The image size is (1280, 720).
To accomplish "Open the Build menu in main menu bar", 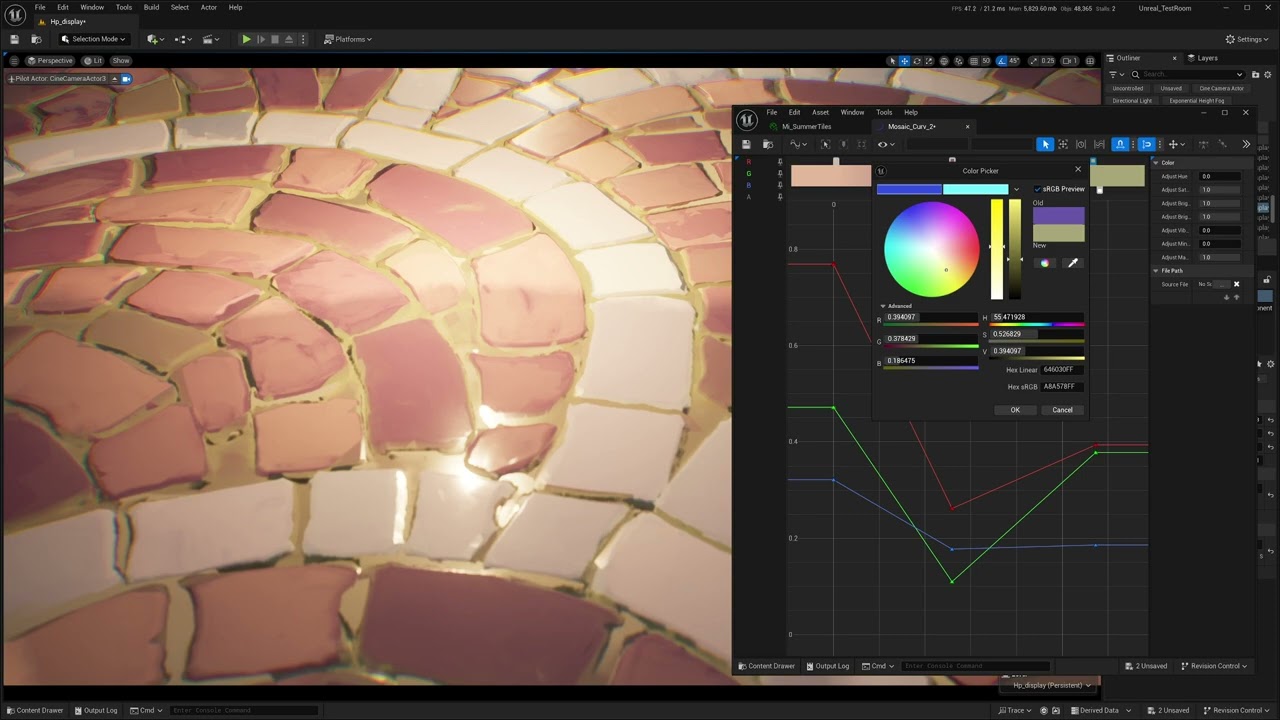I will (151, 7).
